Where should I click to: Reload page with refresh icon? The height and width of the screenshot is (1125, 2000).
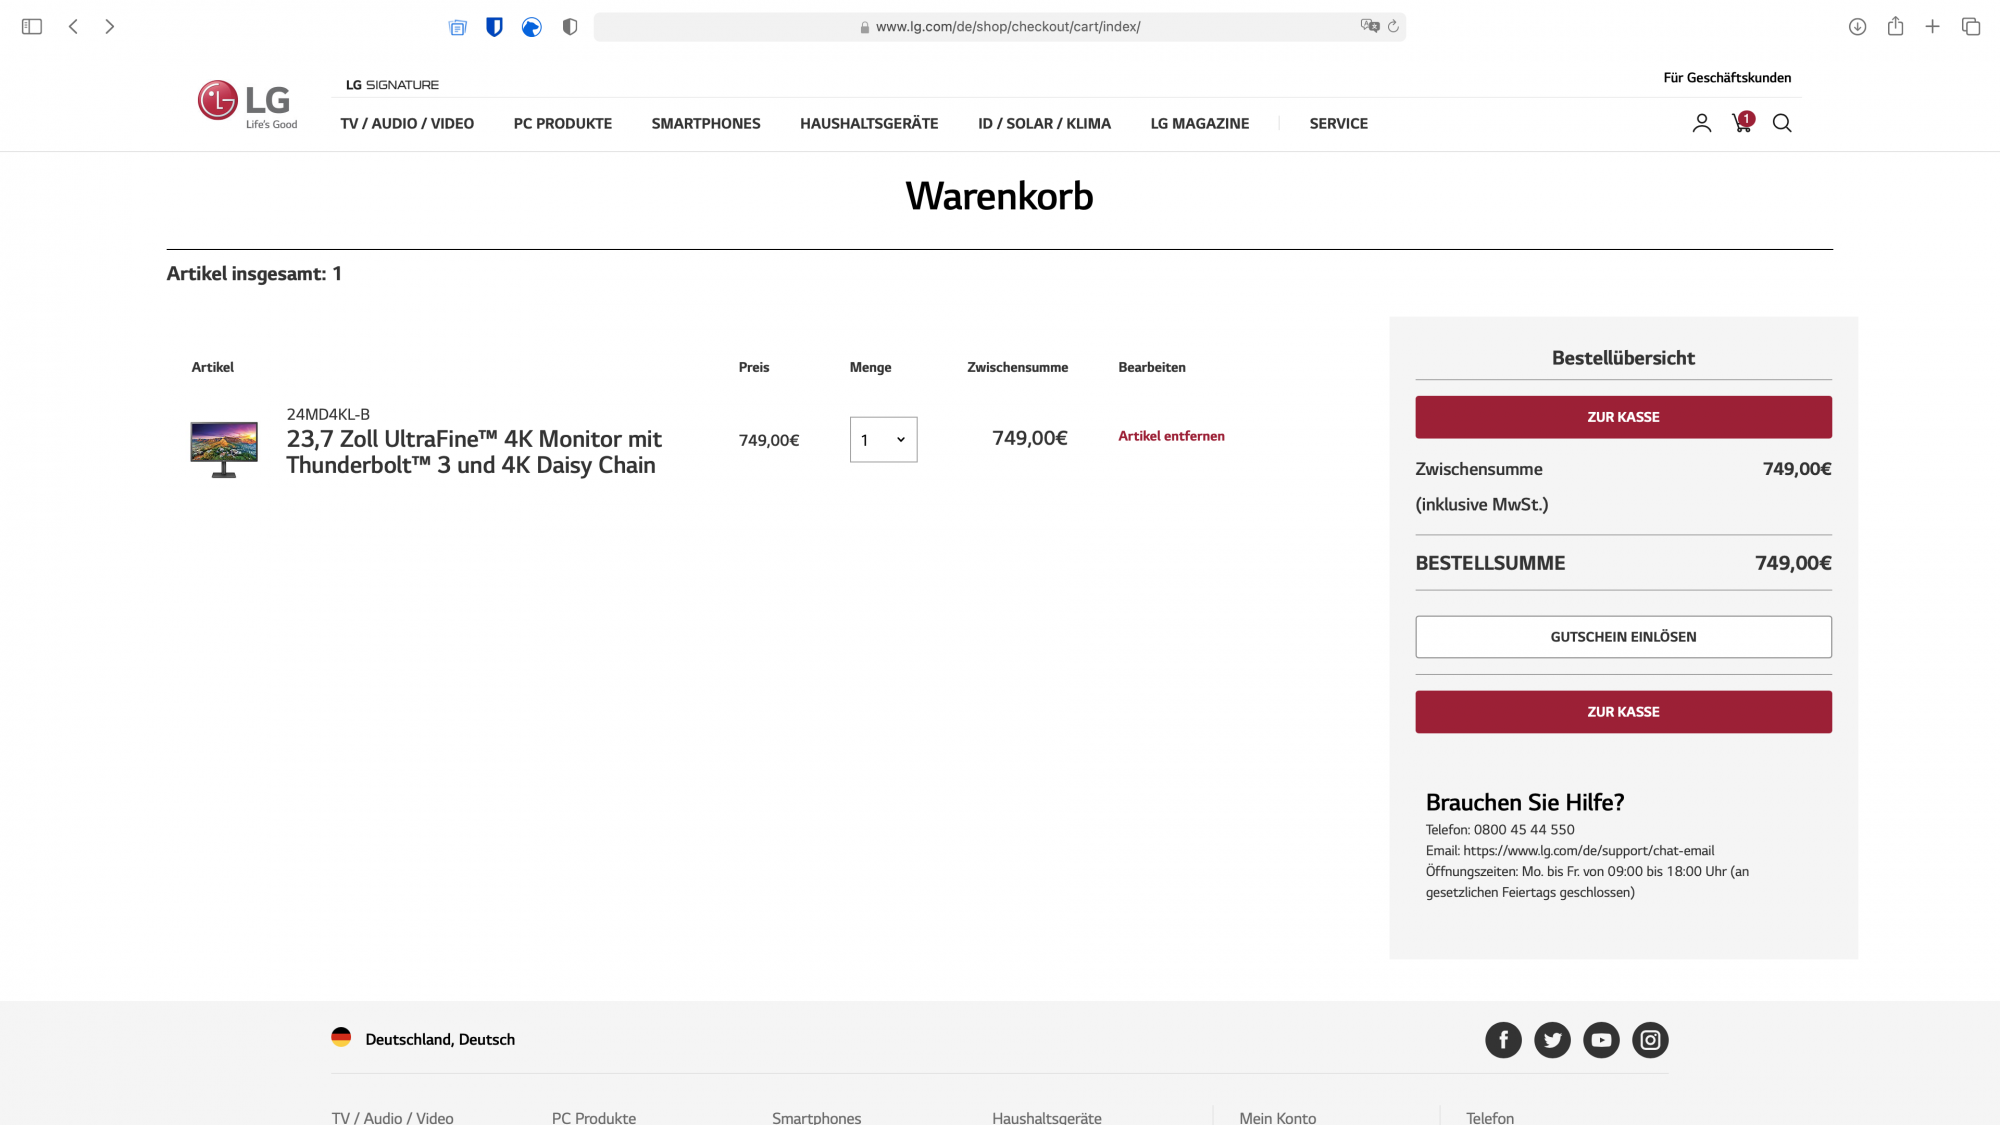click(1393, 27)
